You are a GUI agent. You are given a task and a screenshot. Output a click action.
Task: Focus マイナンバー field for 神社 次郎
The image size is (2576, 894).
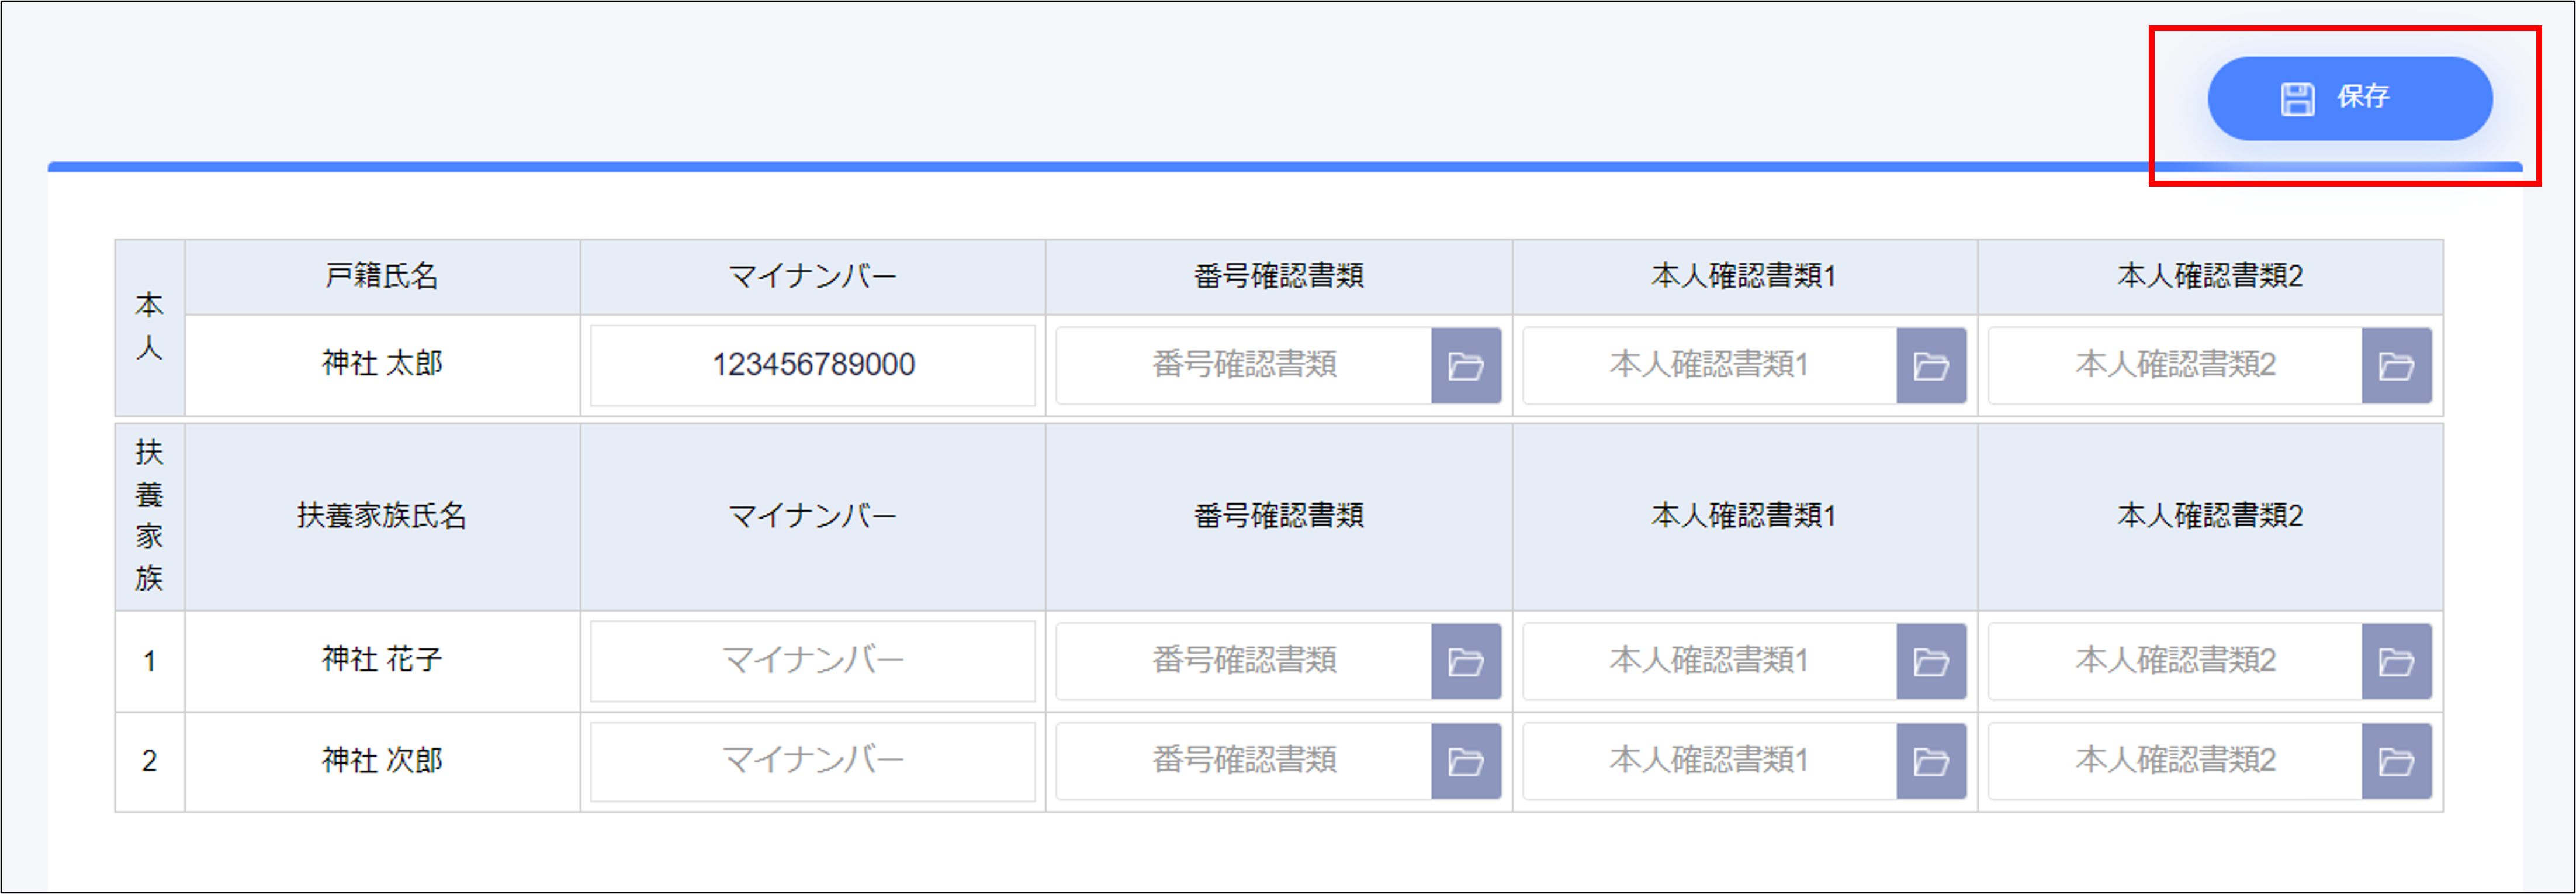click(x=812, y=761)
